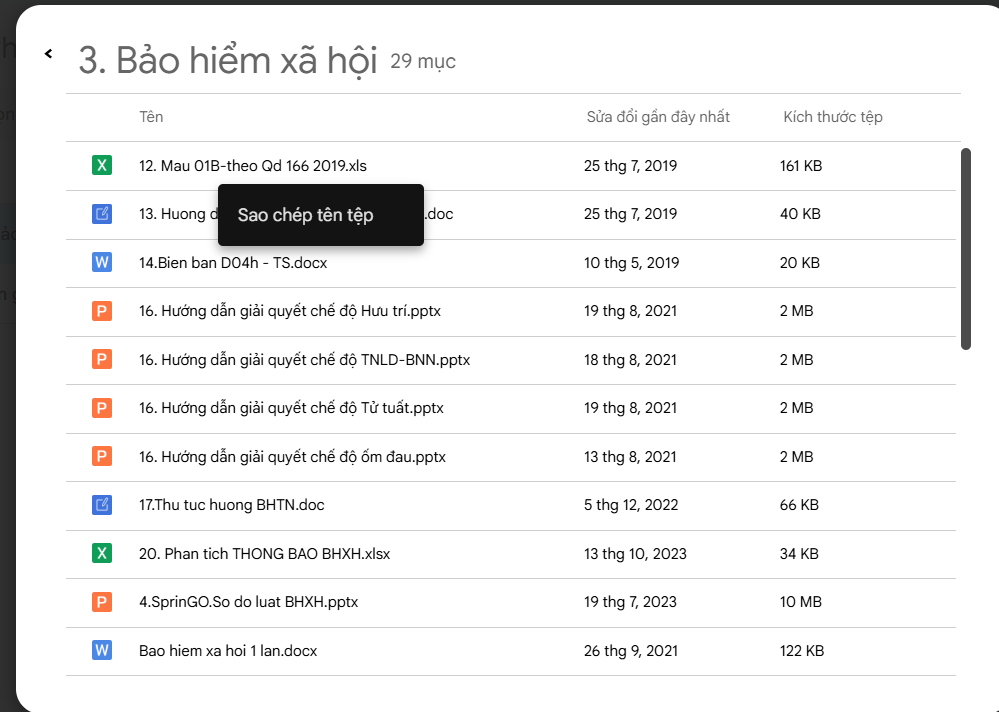Image resolution: width=999 pixels, height=712 pixels.
Task: Click doc icon of 17.Thu tuc huong BHTN
Action: point(102,505)
